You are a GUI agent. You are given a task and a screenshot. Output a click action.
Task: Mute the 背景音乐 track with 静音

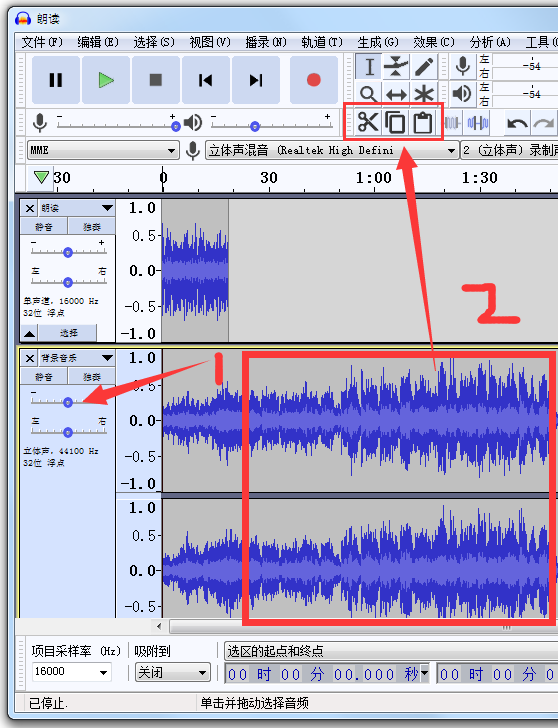coord(44,377)
